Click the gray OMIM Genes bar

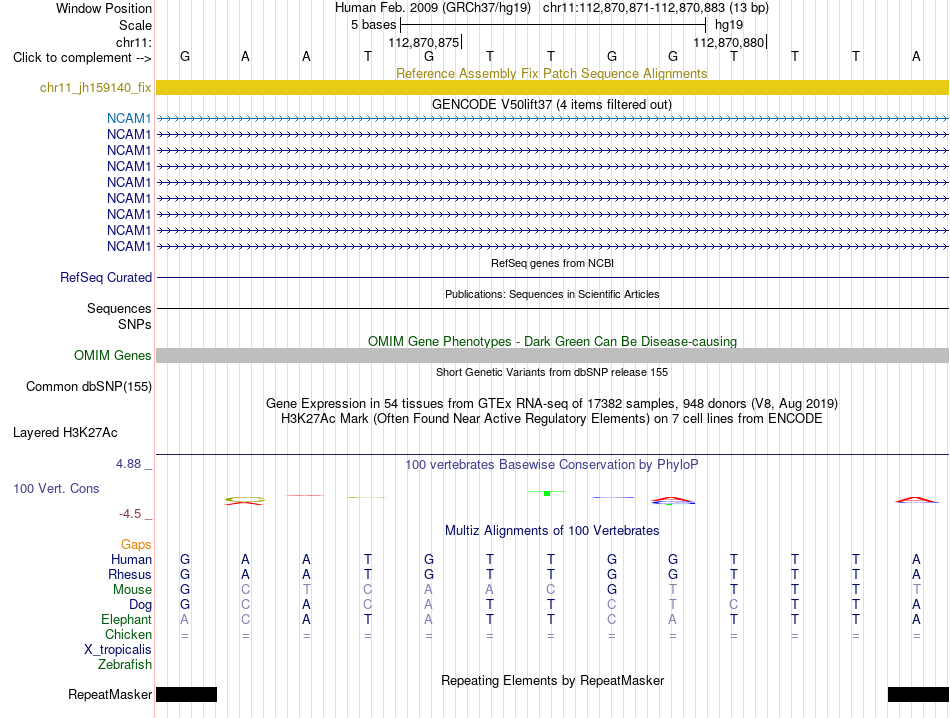[552, 356]
